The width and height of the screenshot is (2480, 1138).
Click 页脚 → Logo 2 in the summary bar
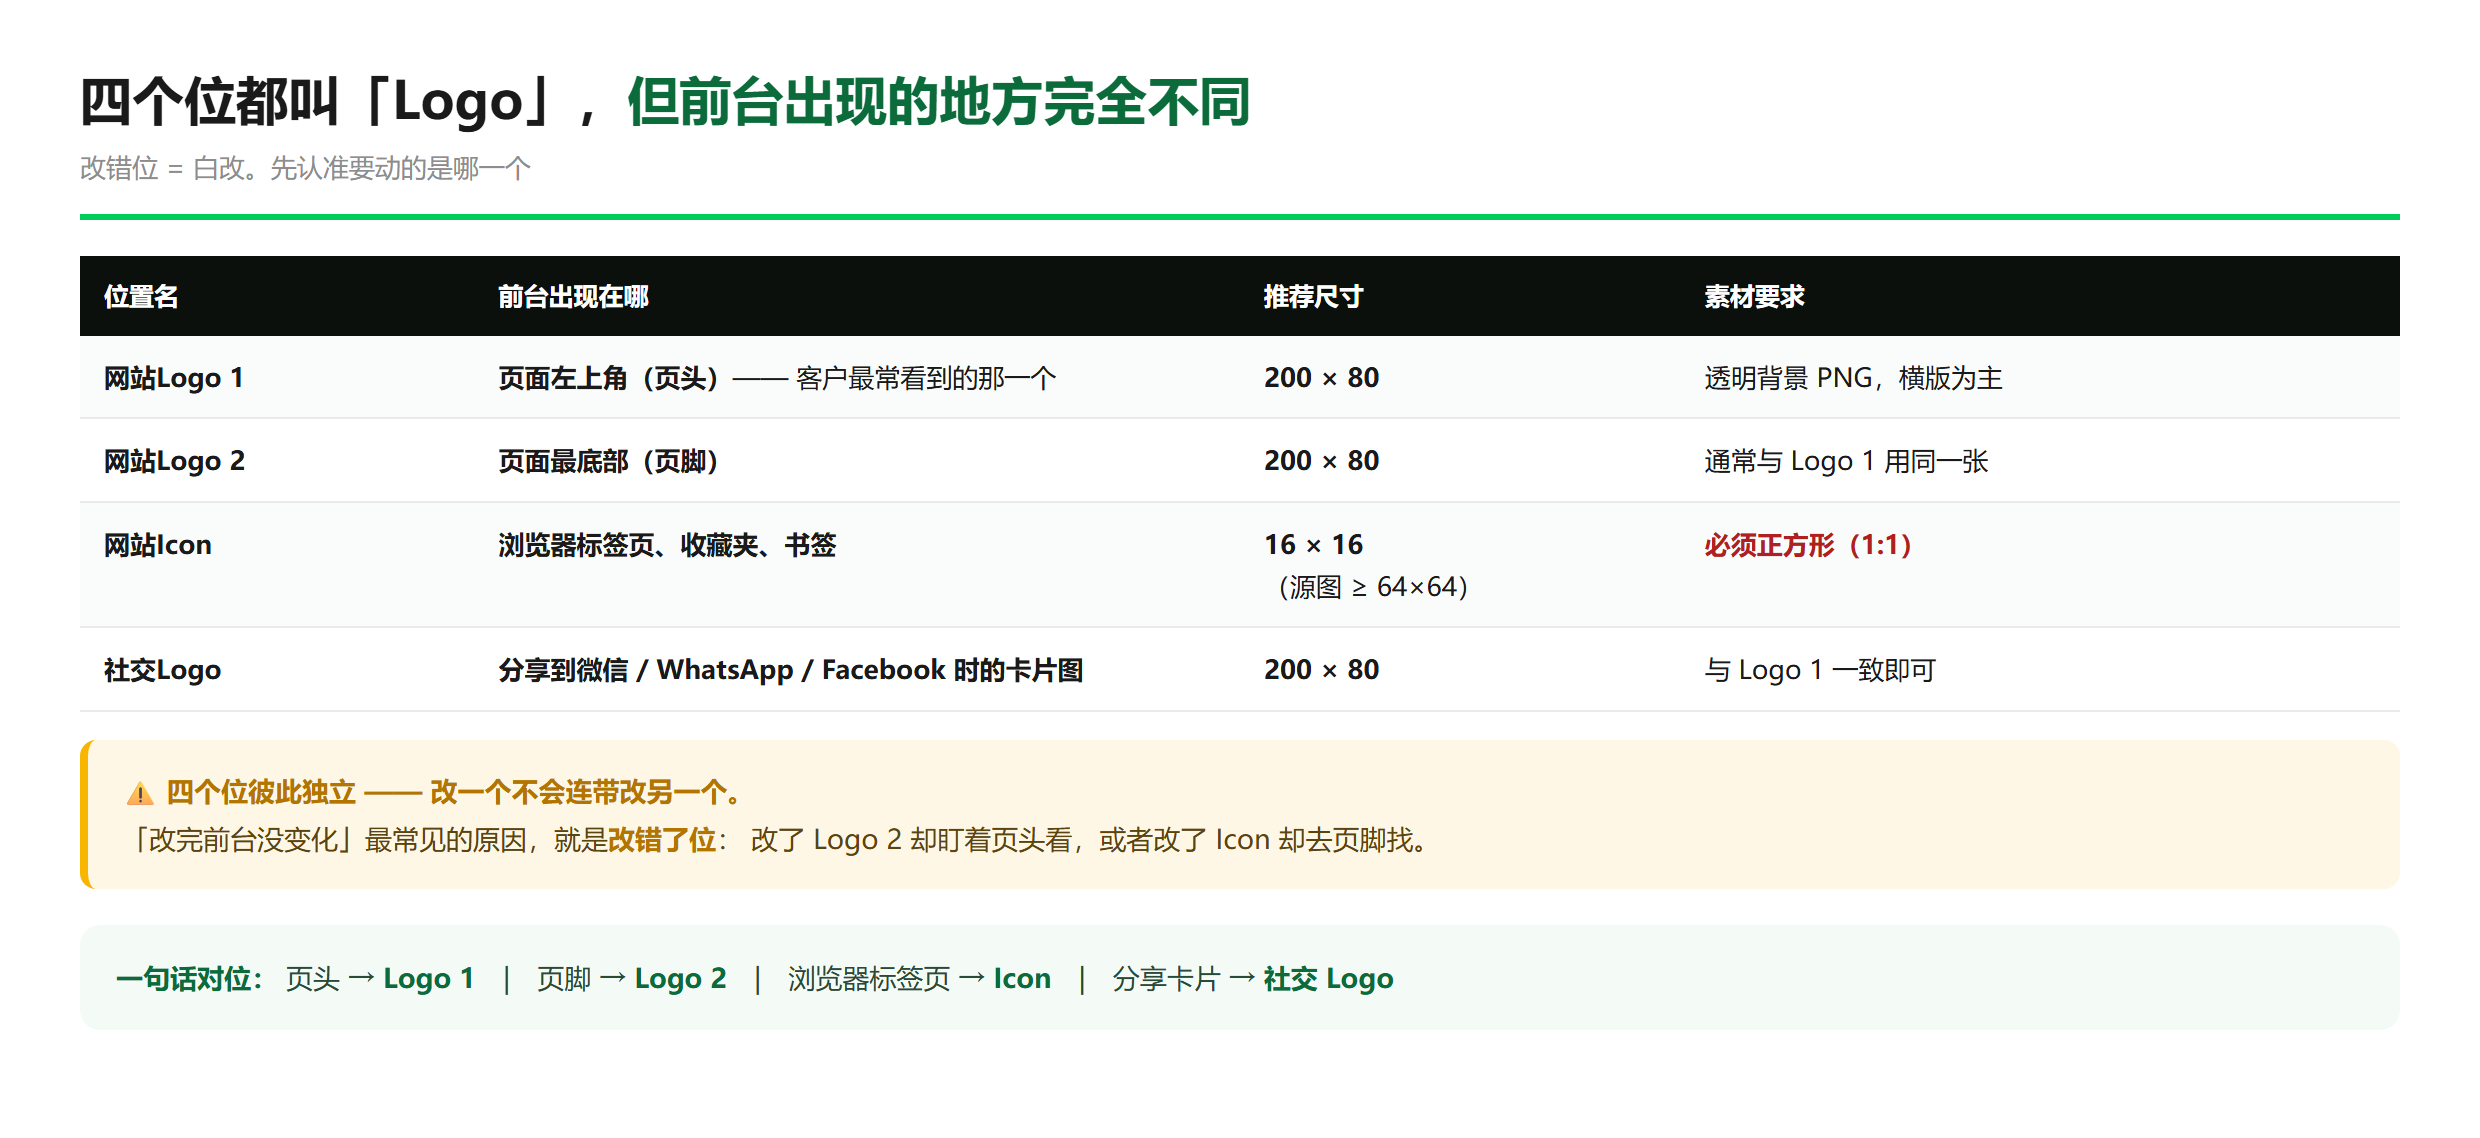[x=632, y=978]
